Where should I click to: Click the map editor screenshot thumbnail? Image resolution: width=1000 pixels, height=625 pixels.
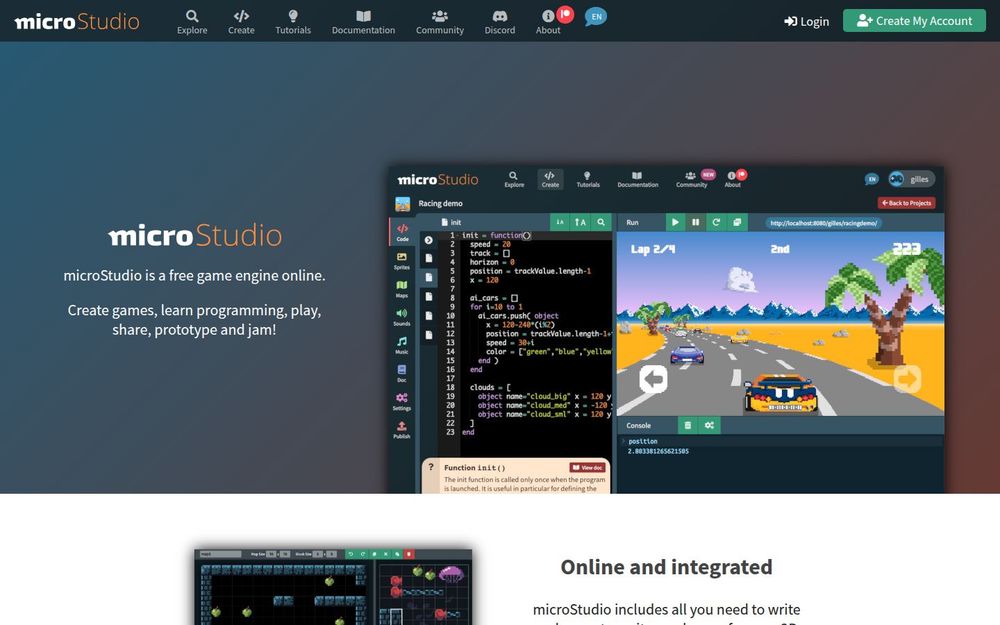point(333,587)
